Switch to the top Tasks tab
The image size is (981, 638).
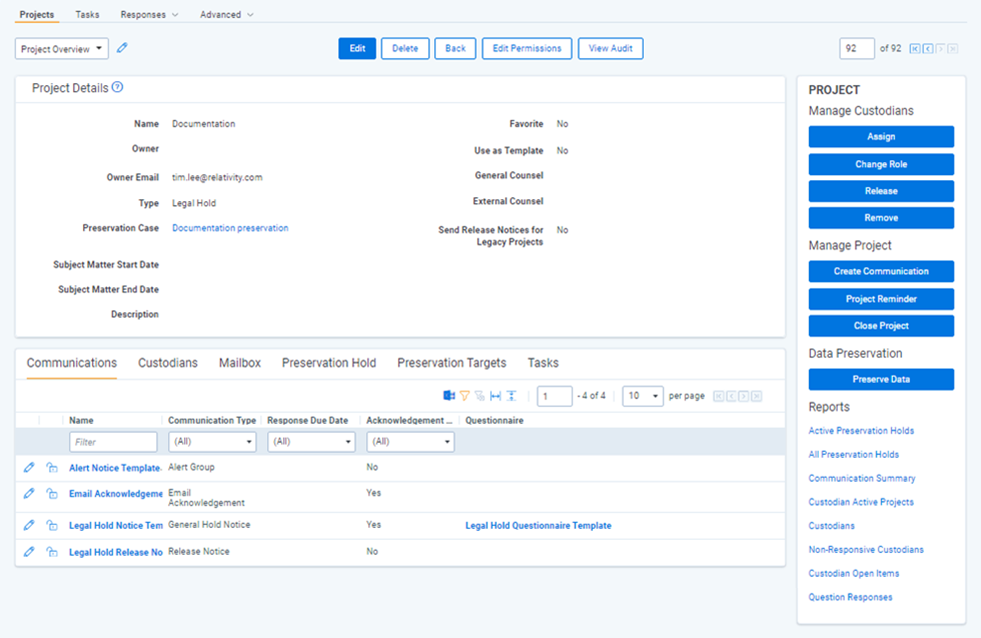87,14
